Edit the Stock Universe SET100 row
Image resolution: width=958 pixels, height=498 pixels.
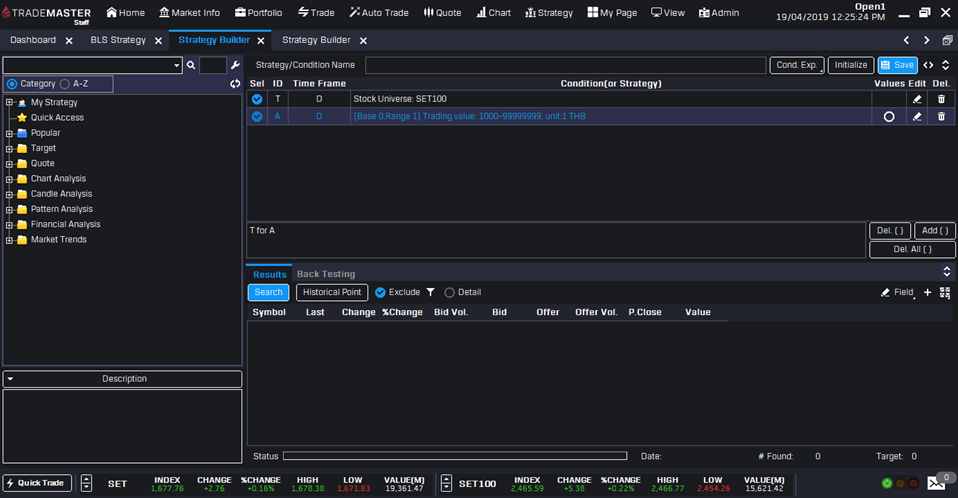[917, 99]
